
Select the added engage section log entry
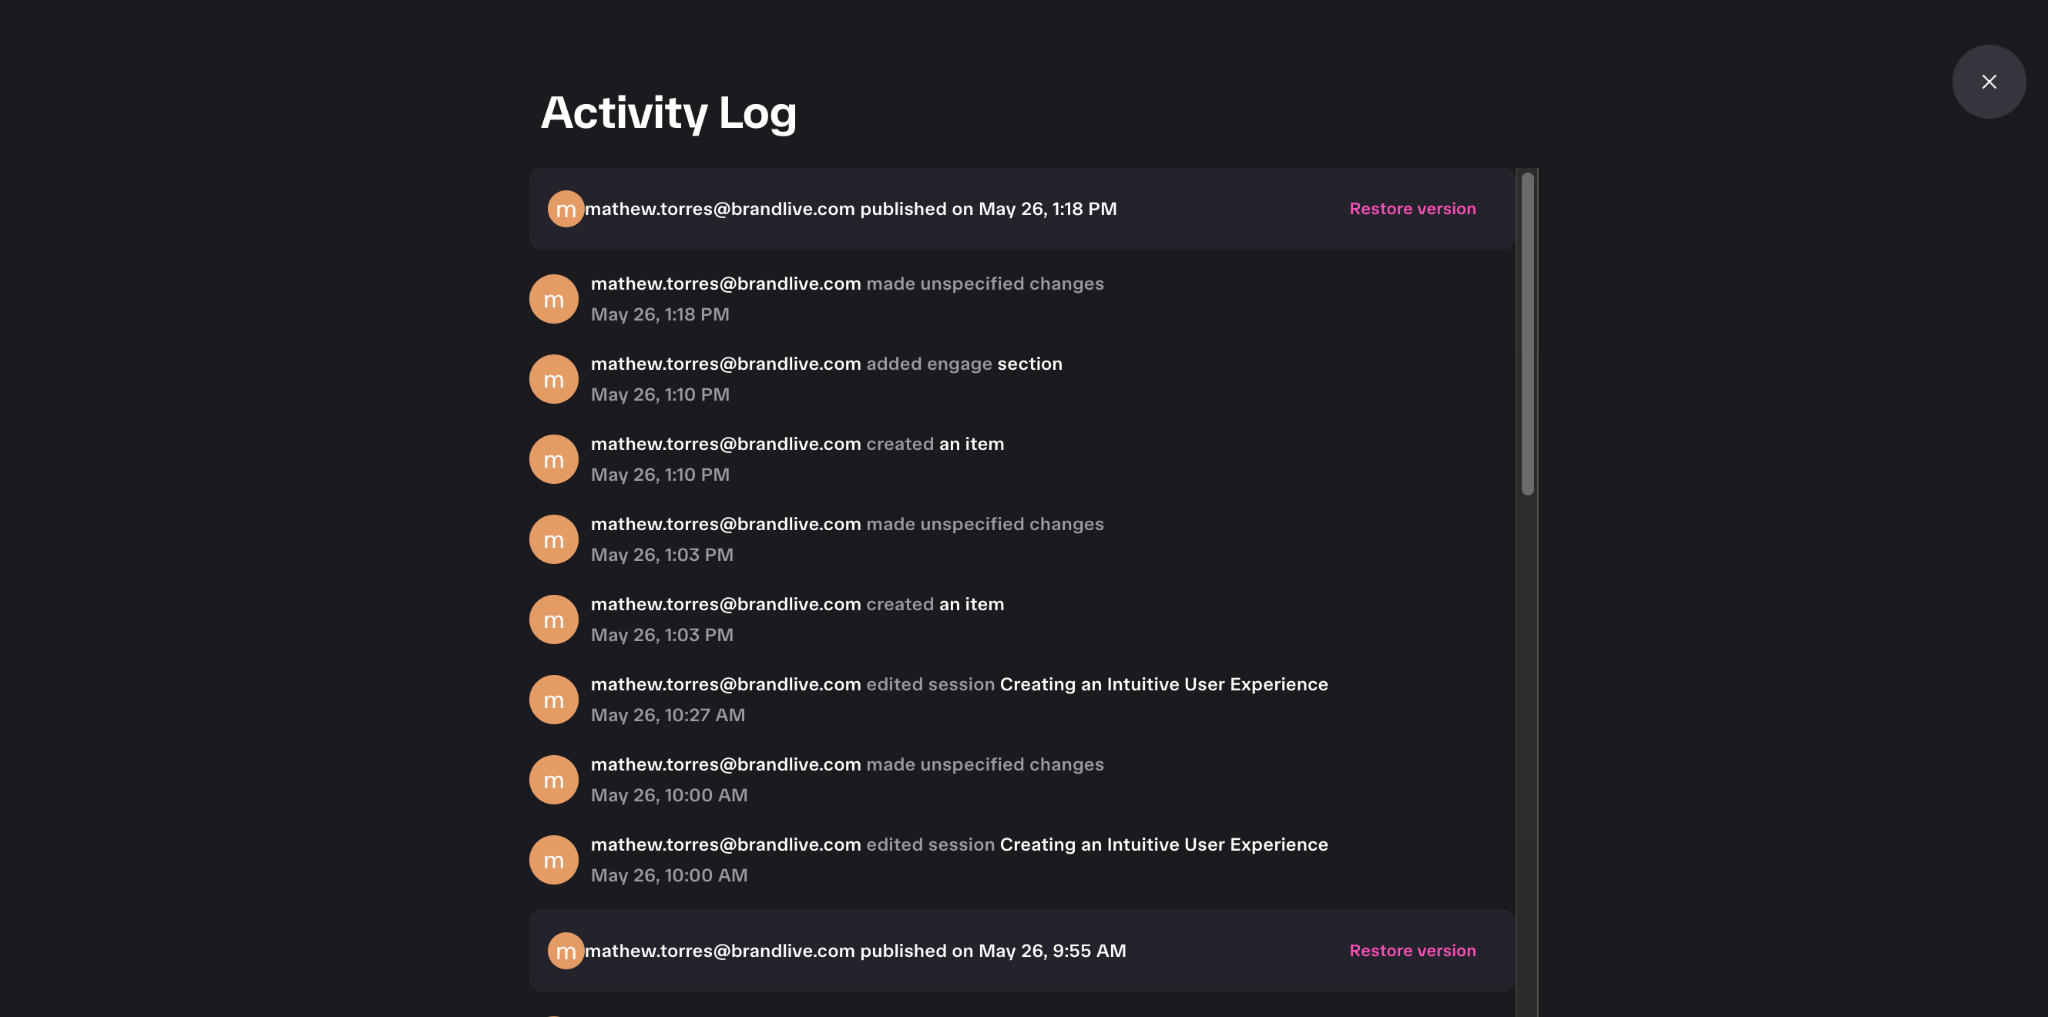point(1020,379)
